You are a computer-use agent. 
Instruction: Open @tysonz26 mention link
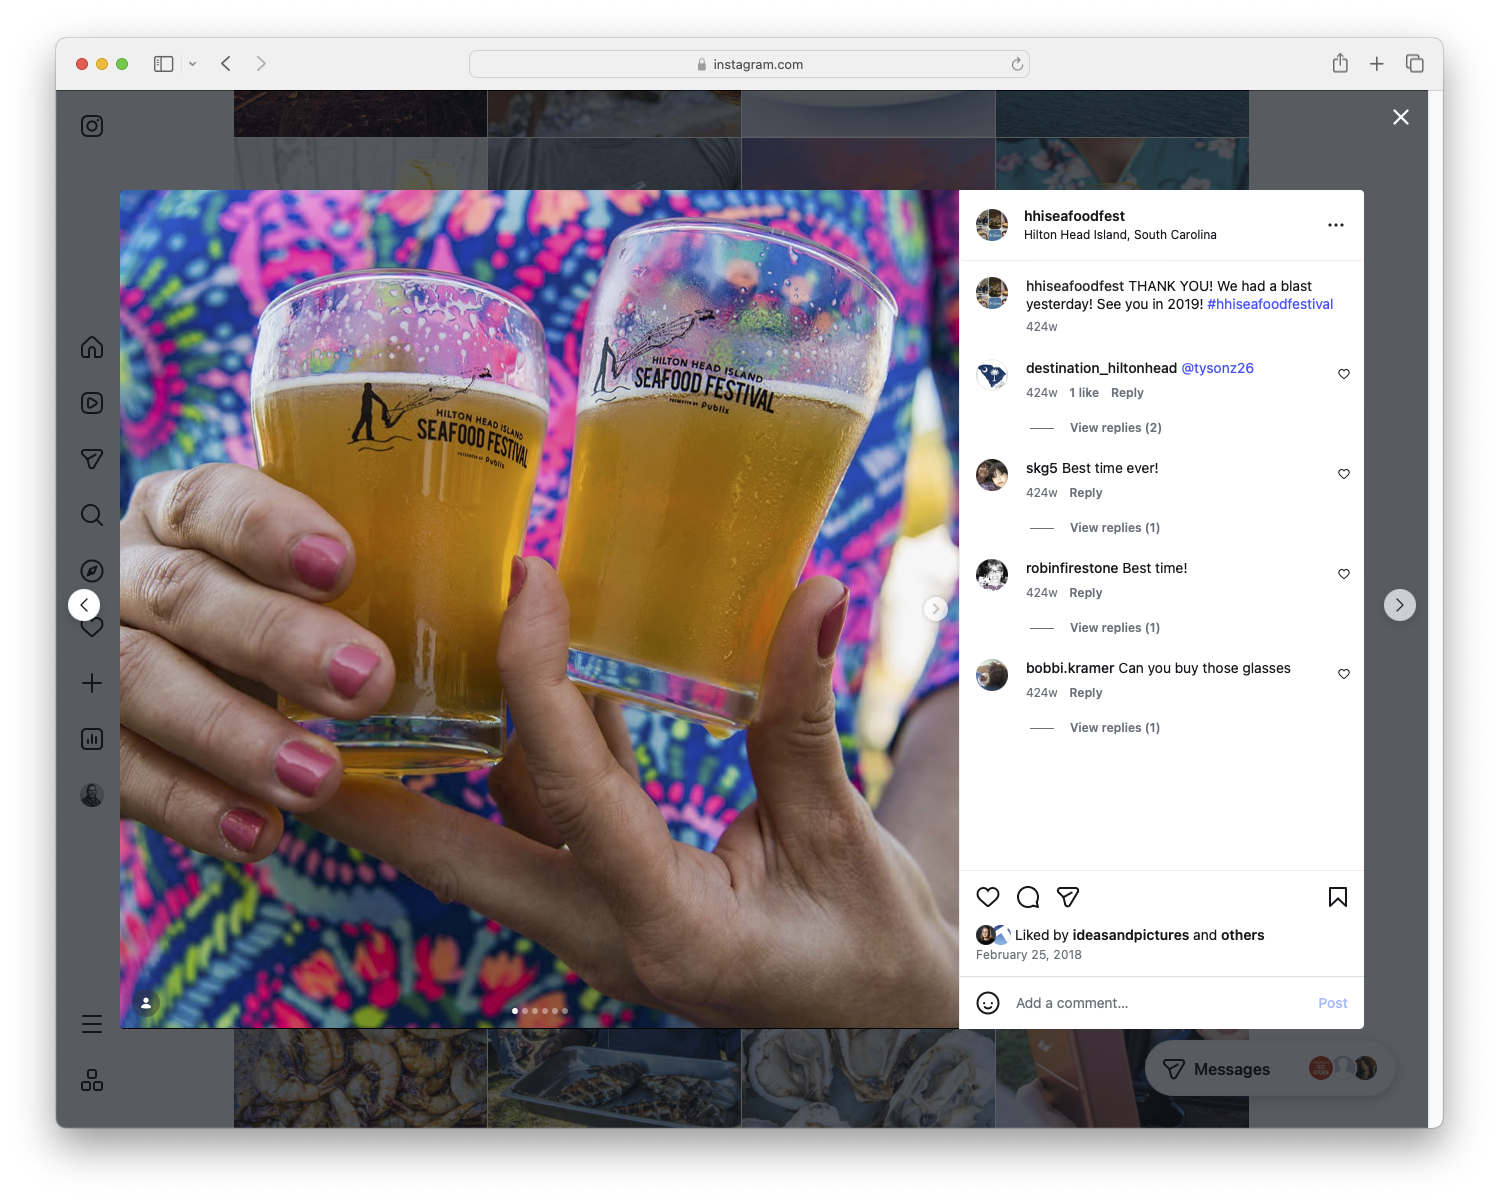1217,368
